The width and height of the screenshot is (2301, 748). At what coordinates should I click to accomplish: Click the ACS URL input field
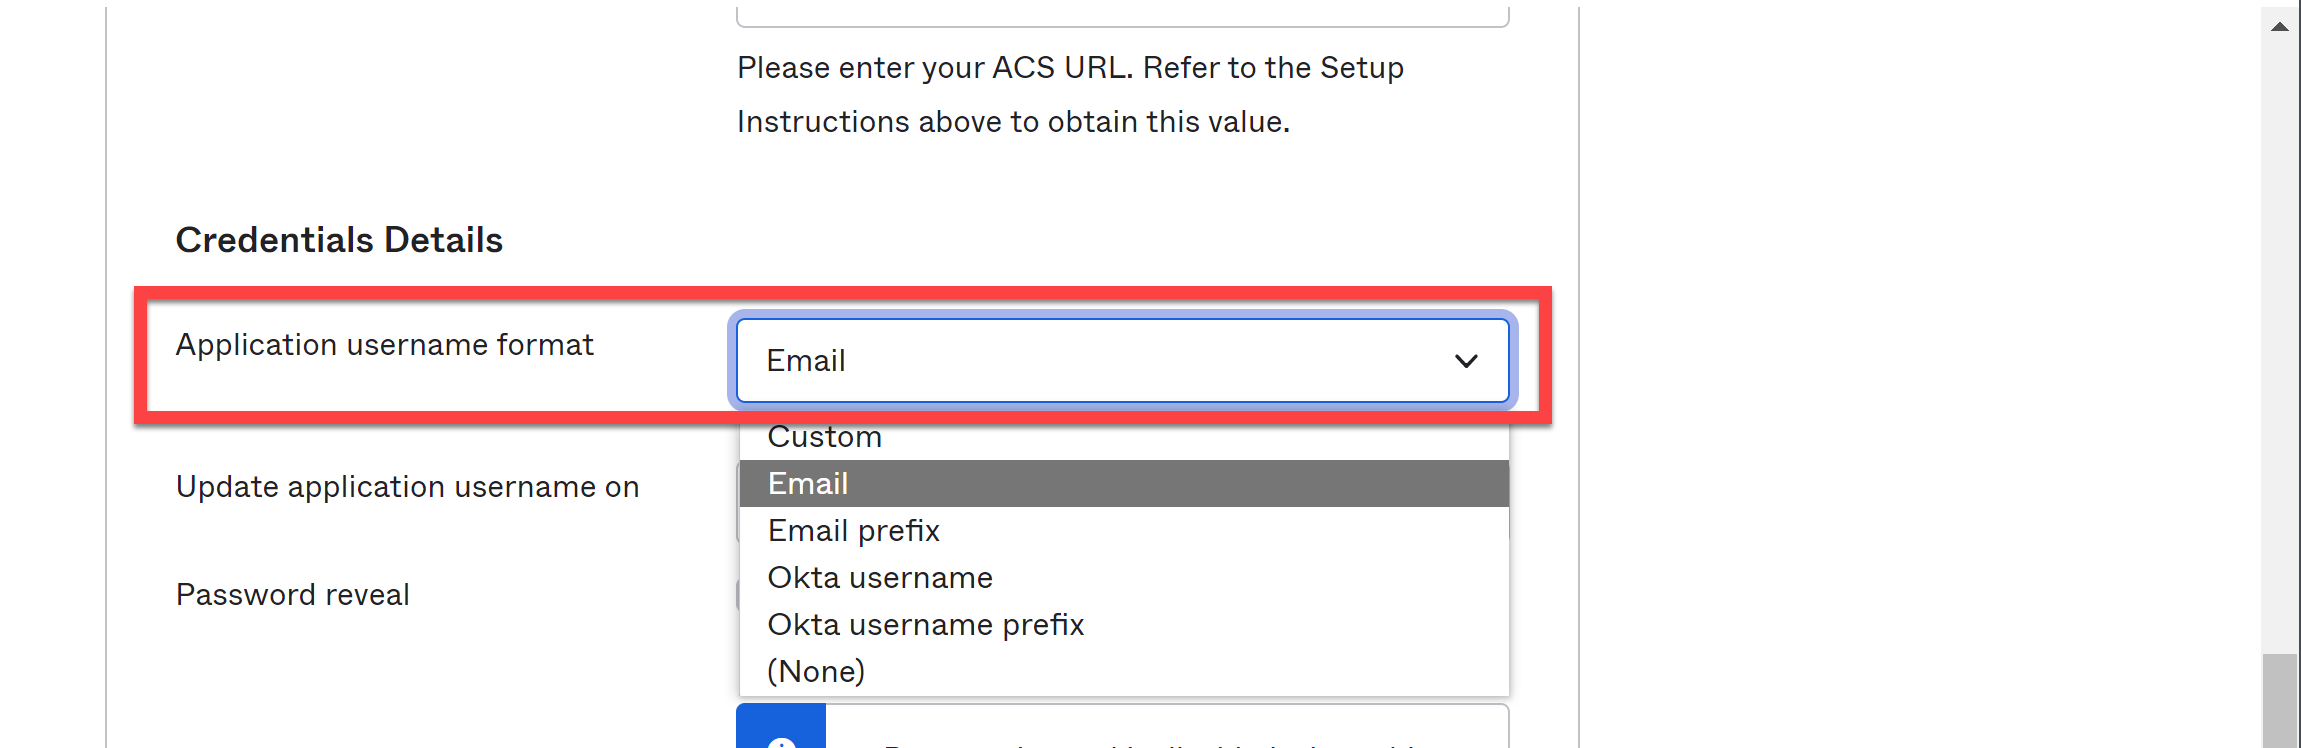1122,15
